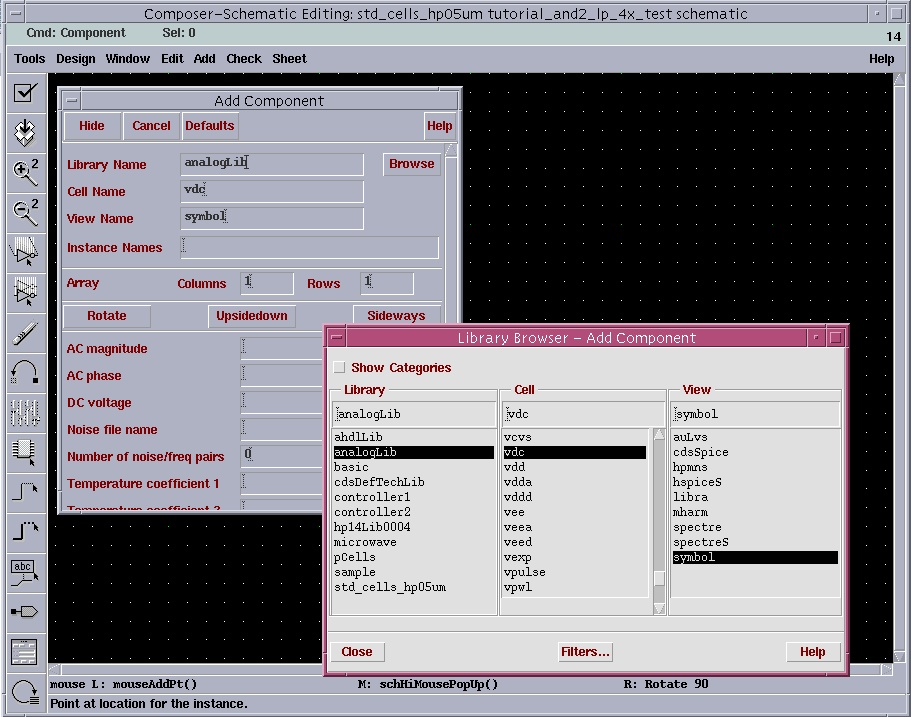This screenshot has width=911, height=717.
Task: Click the Save icon with down arrow
Action: (x=25, y=132)
